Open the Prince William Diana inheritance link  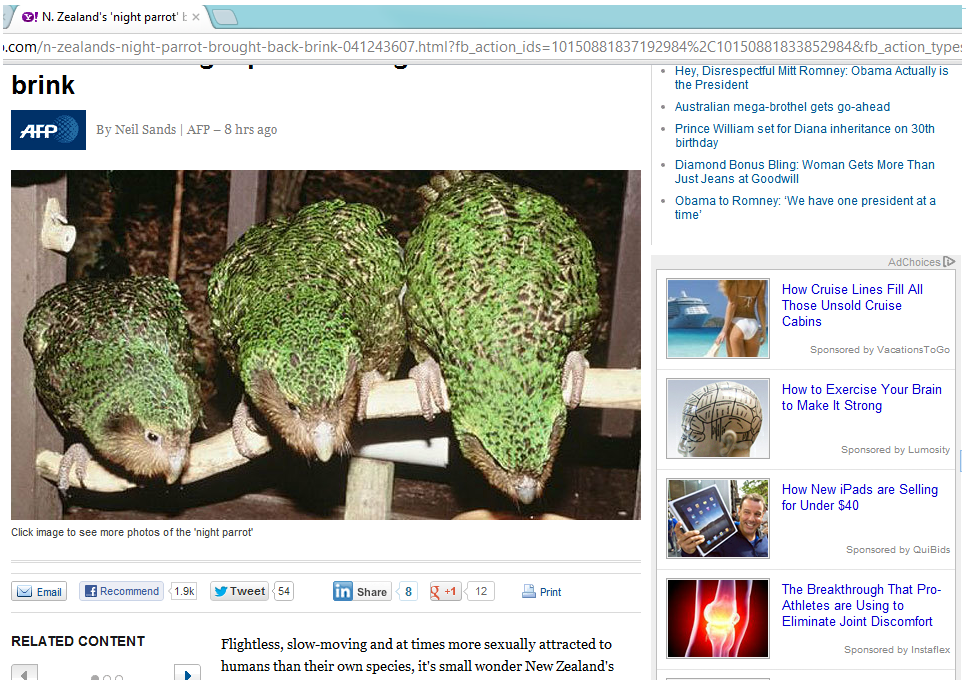(805, 136)
